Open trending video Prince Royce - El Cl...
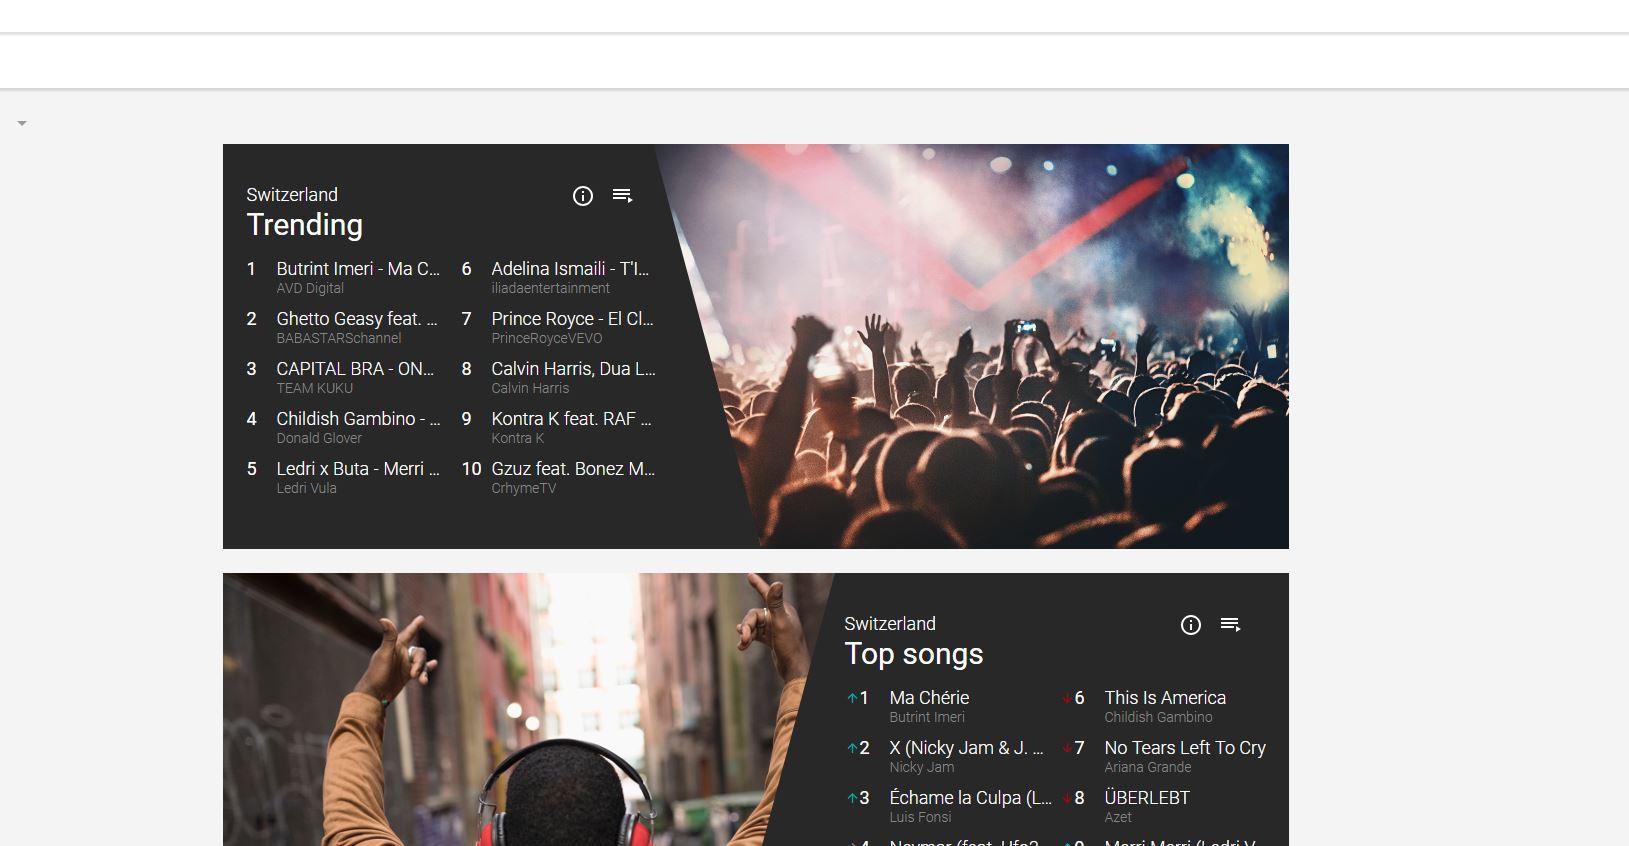 tap(572, 319)
